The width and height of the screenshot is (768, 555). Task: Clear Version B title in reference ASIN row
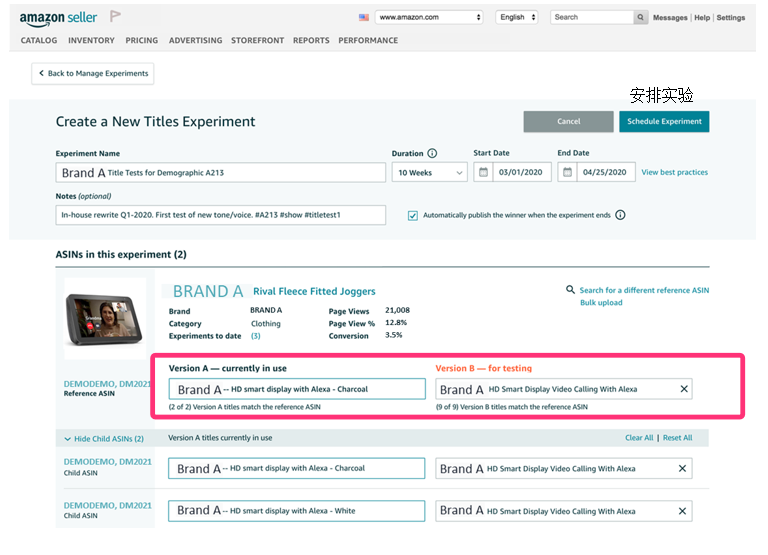click(684, 389)
